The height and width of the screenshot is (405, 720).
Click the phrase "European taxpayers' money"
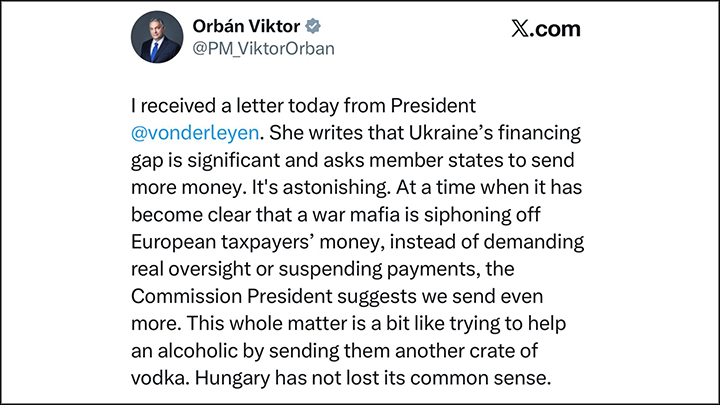pos(246,240)
